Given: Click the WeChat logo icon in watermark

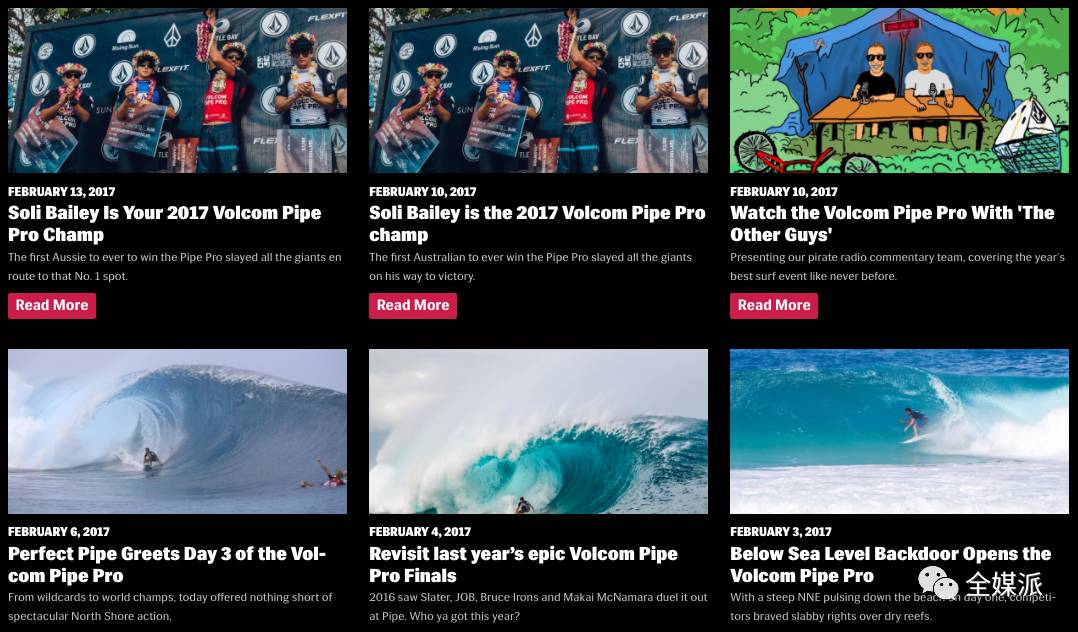Looking at the screenshot, I should click(x=938, y=584).
